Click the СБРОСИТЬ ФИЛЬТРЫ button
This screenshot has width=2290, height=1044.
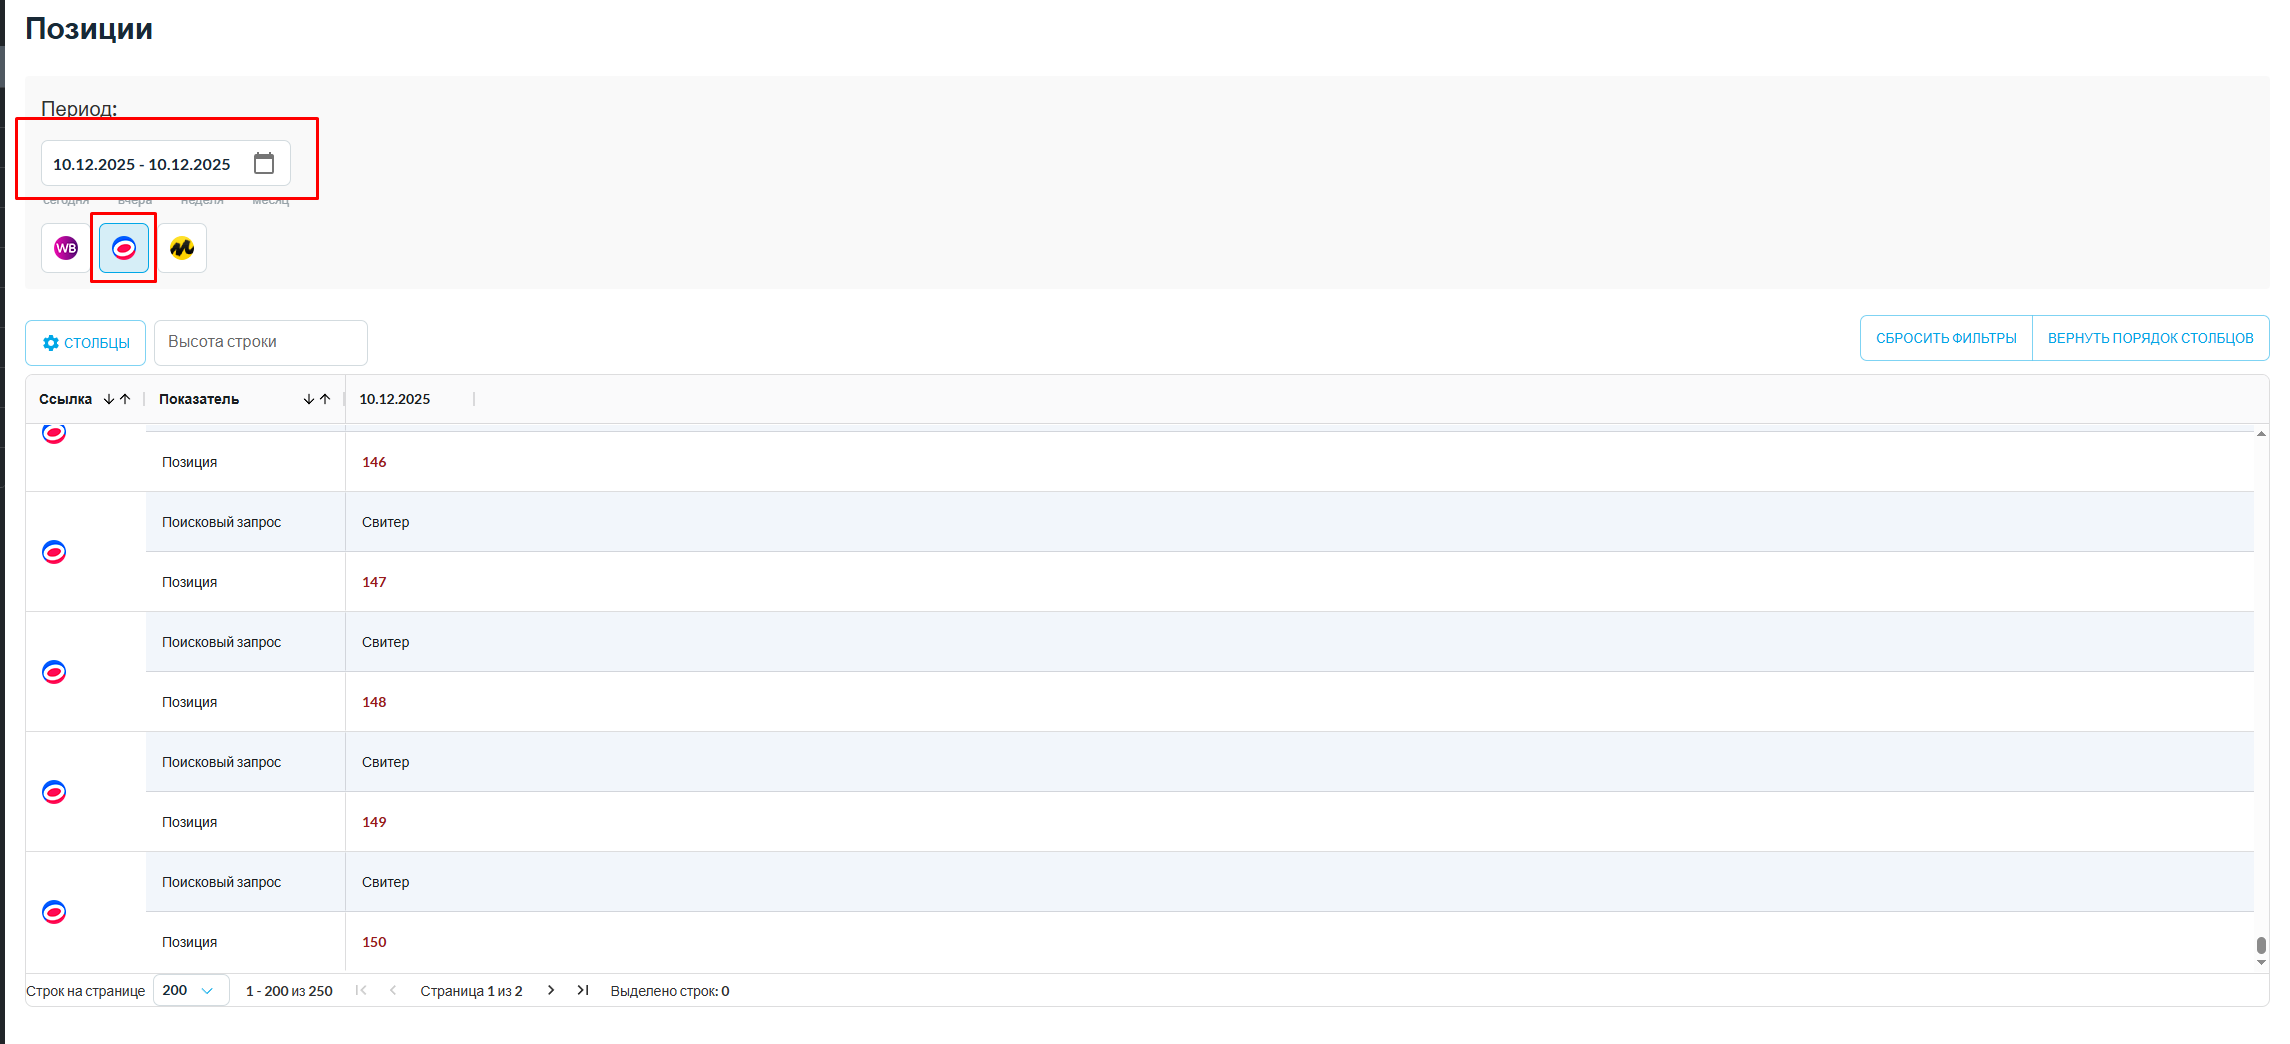1945,338
